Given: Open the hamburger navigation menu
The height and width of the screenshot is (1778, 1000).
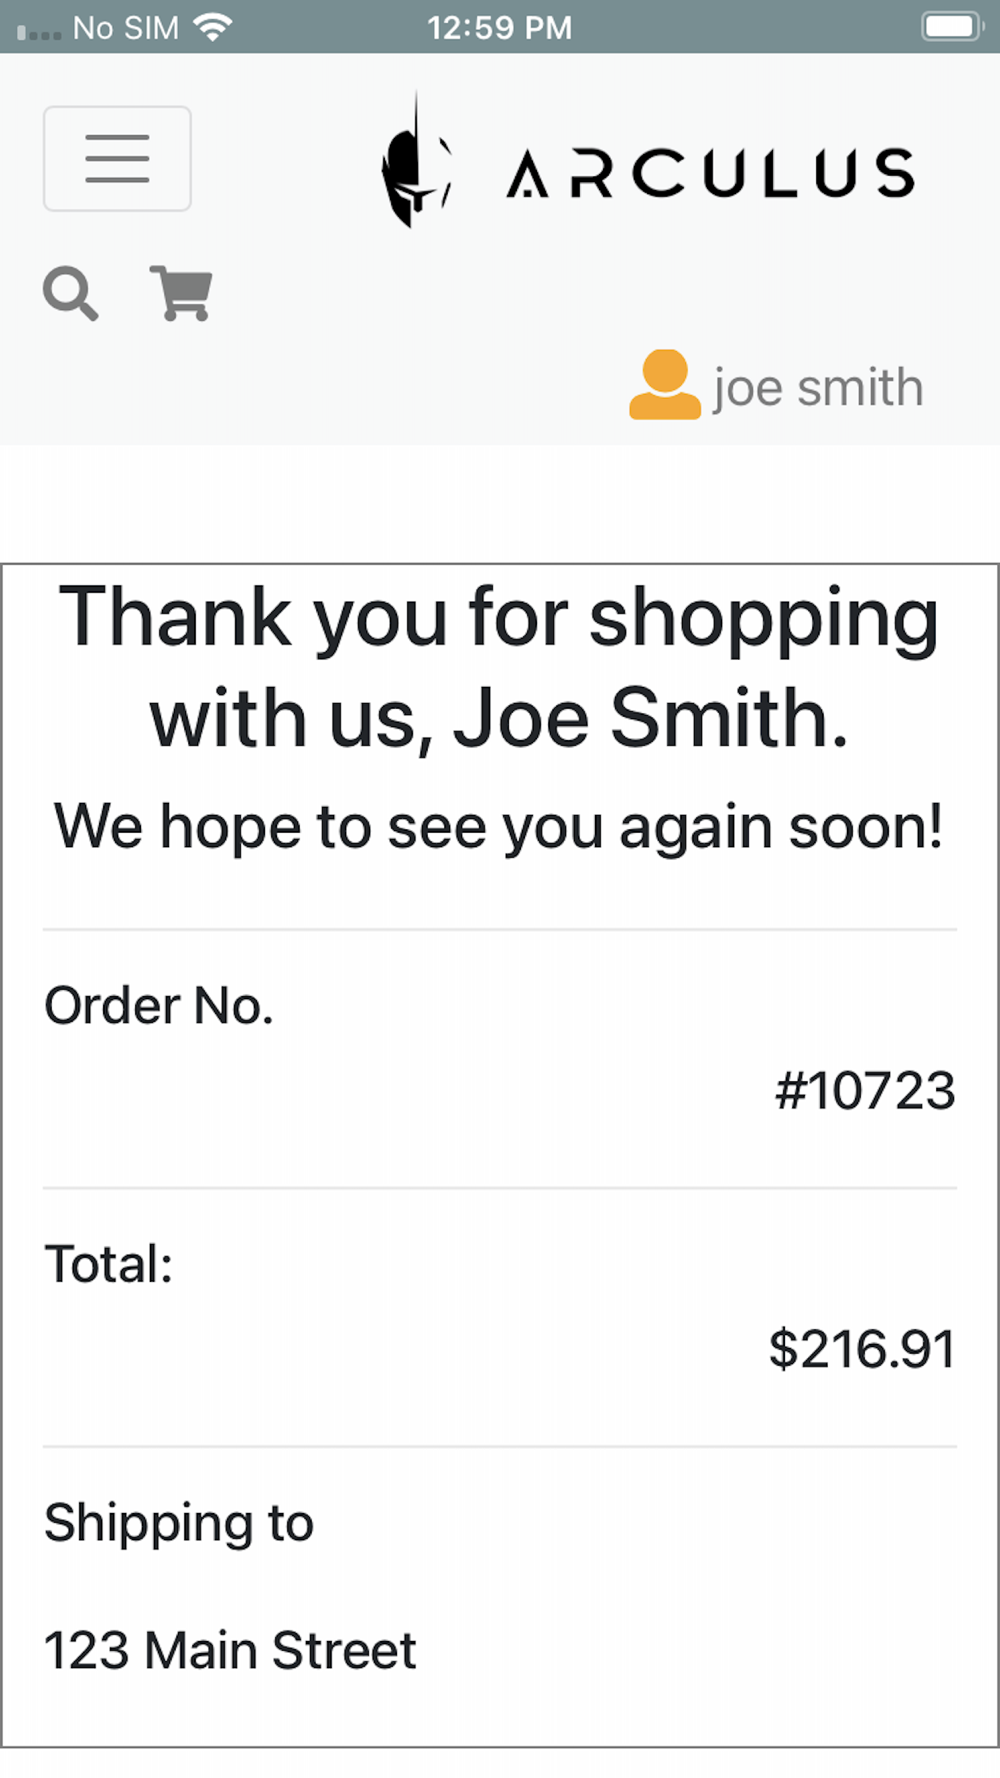Looking at the screenshot, I should tap(117, 159).
